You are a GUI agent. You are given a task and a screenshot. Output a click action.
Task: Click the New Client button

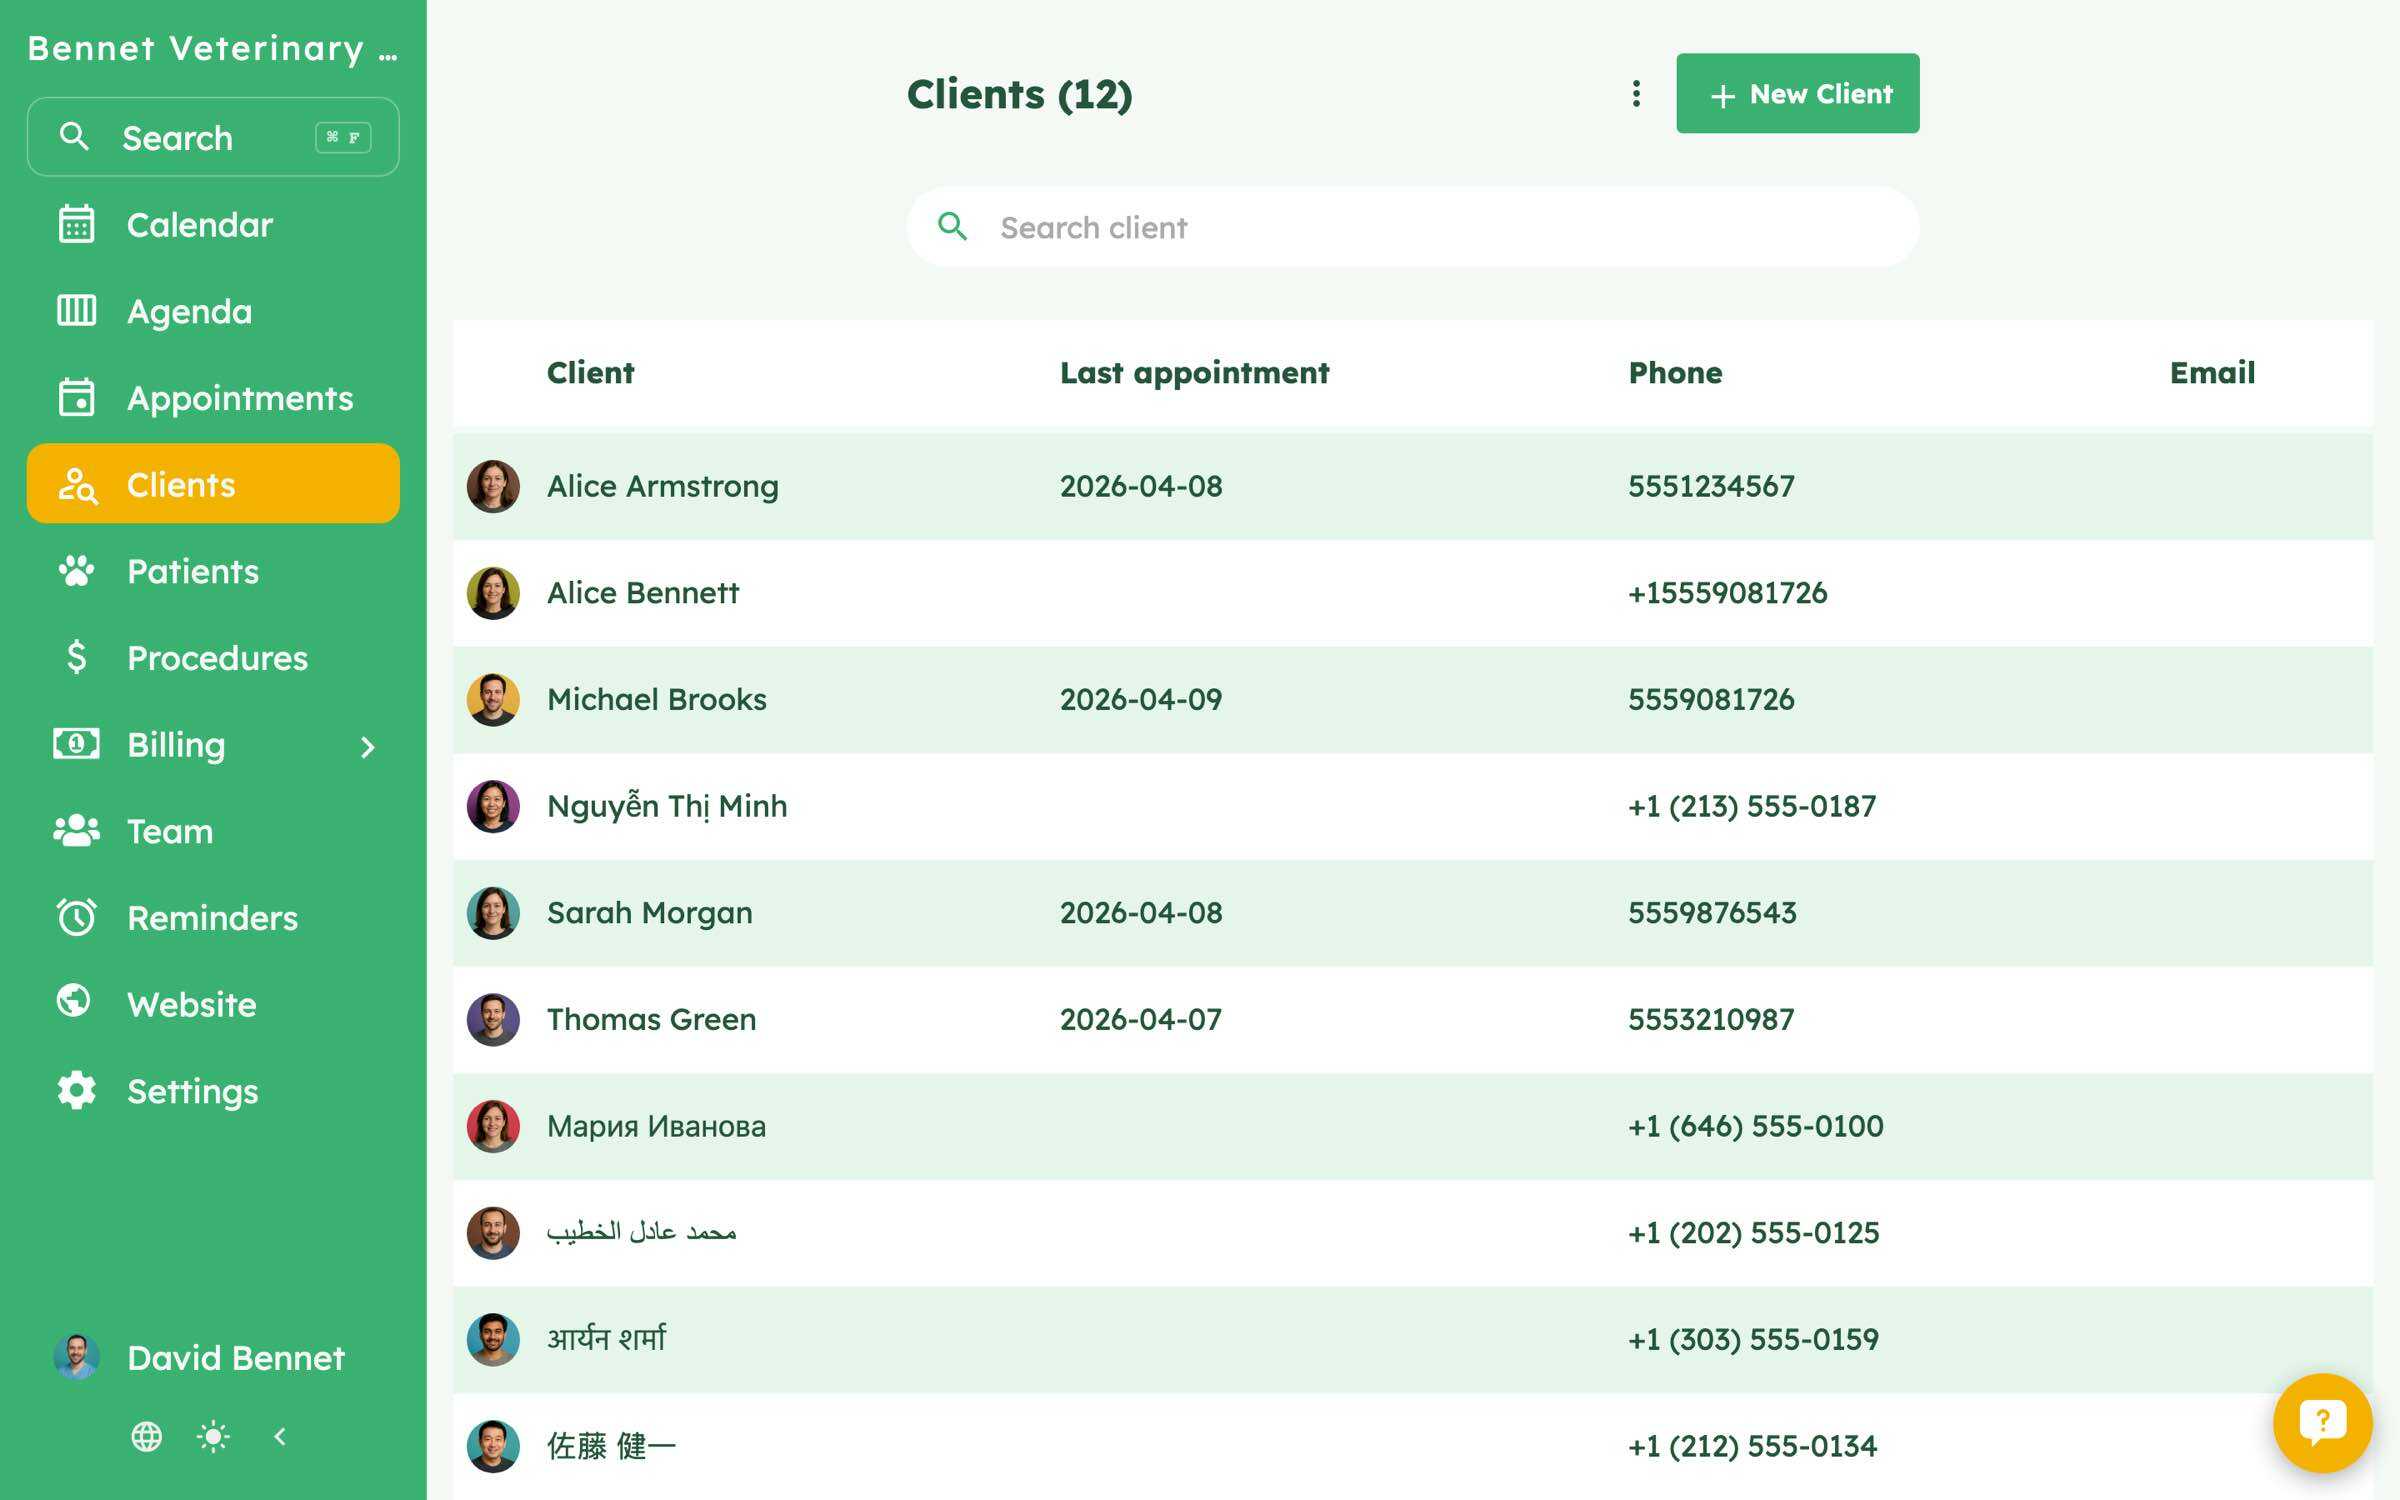point(1797,93)
